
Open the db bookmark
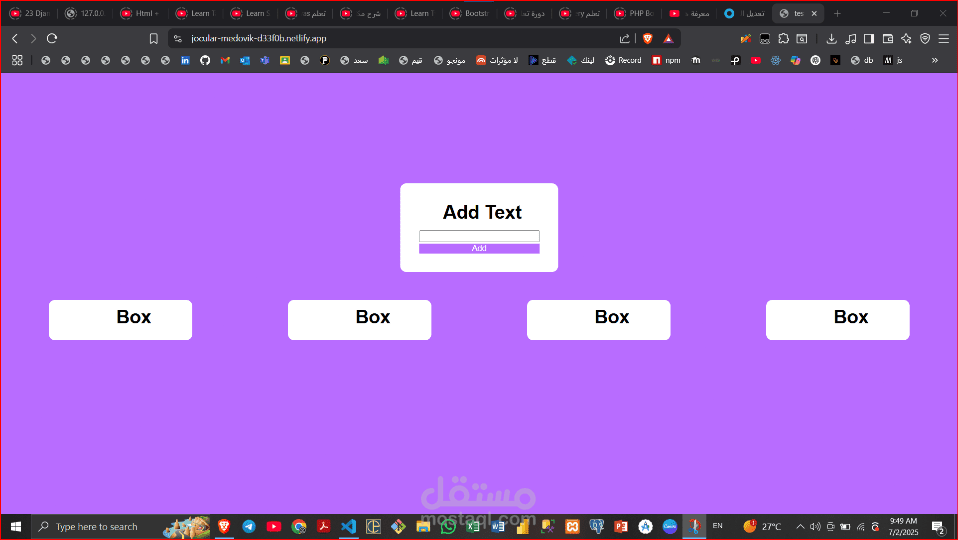click(862, 60)
